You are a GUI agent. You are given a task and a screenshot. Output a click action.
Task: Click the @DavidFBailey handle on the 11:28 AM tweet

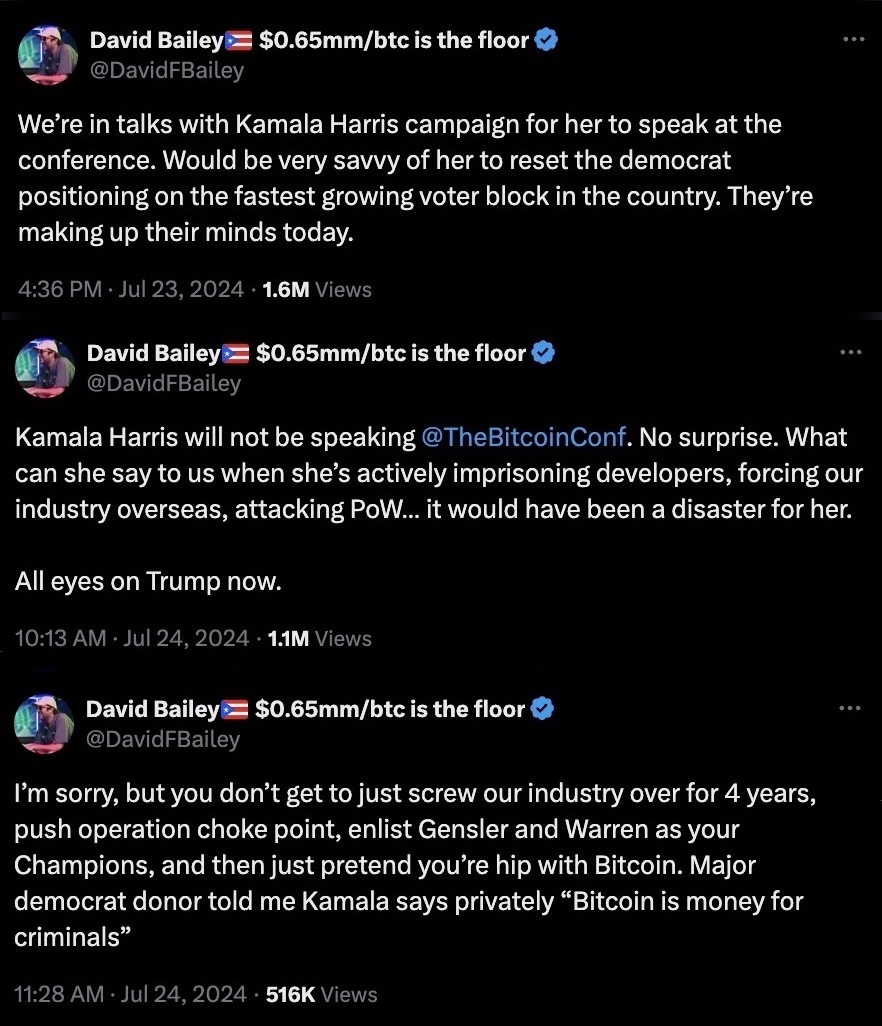tap(163, 739)
